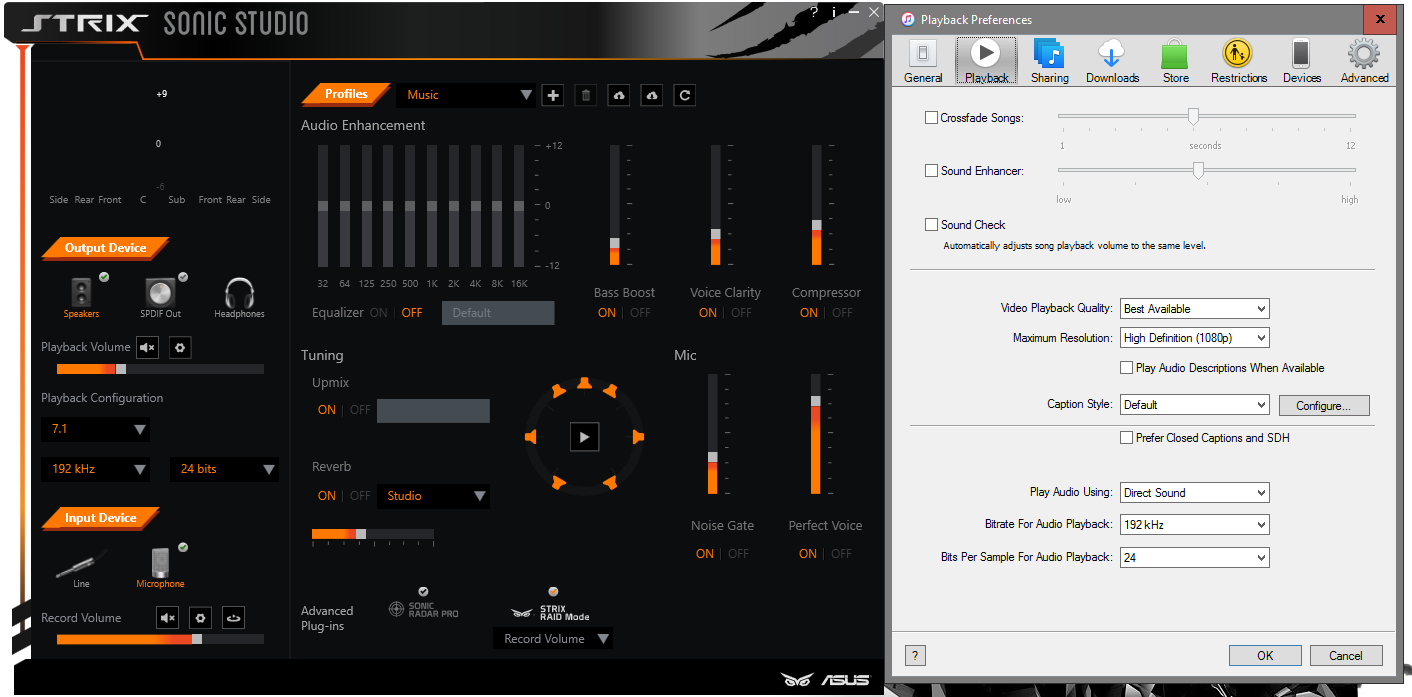Mute Playback Volume speaker icon

(148, 347)
